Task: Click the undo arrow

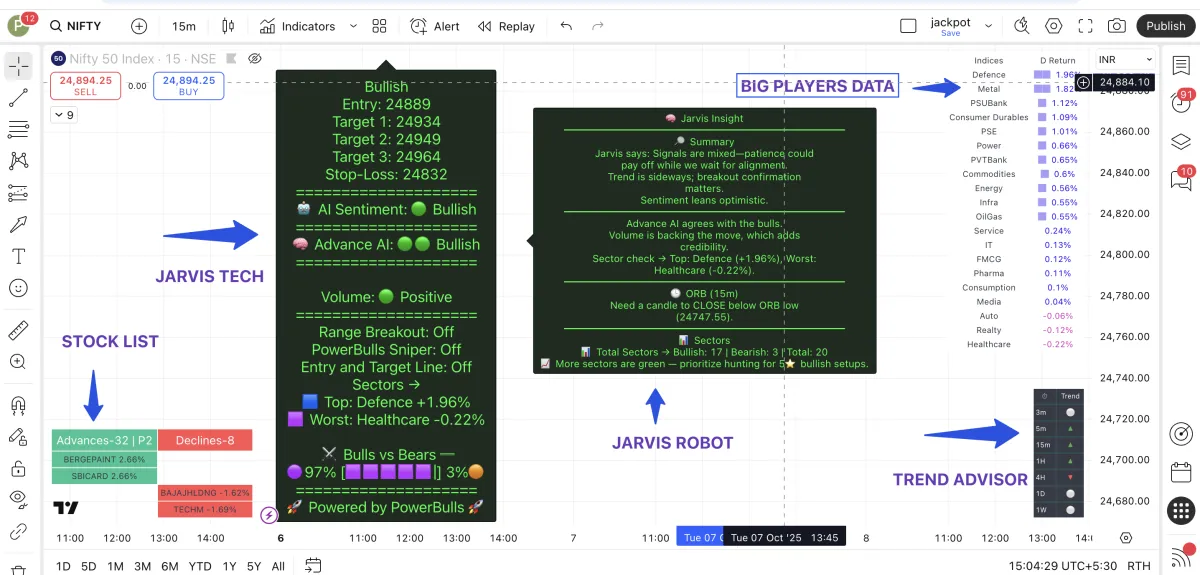Action: (566, 26)
